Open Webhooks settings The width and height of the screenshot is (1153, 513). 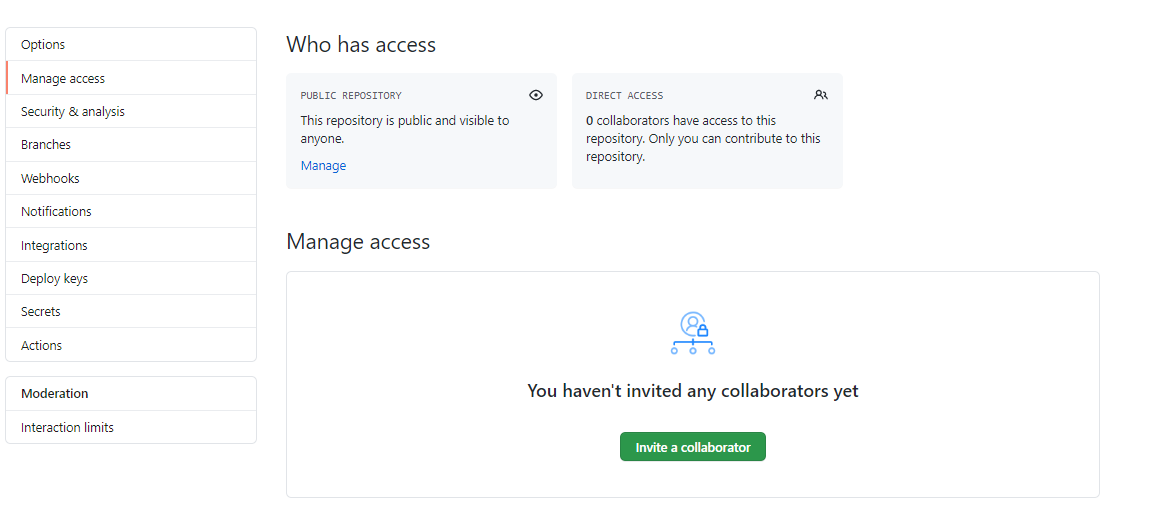(x=131, y=179)
